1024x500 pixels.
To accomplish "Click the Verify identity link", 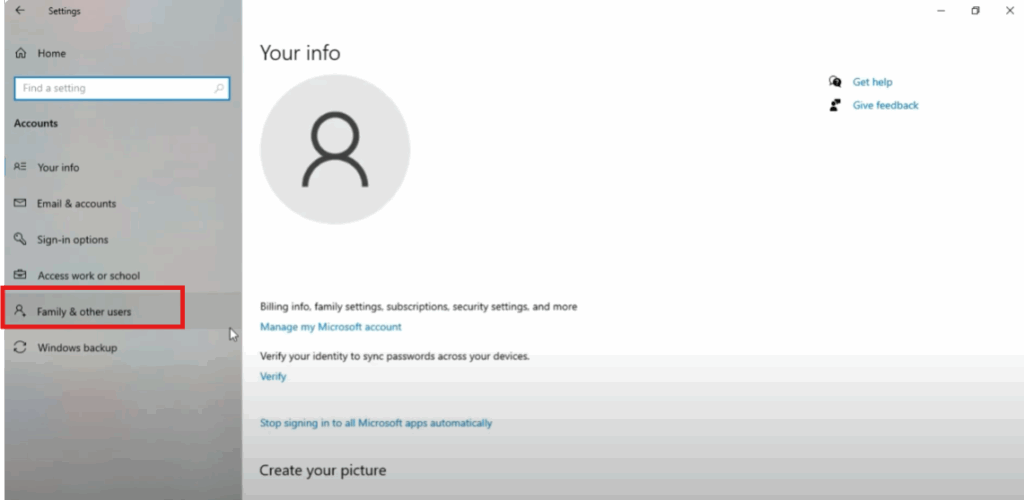I will (273, 376).
